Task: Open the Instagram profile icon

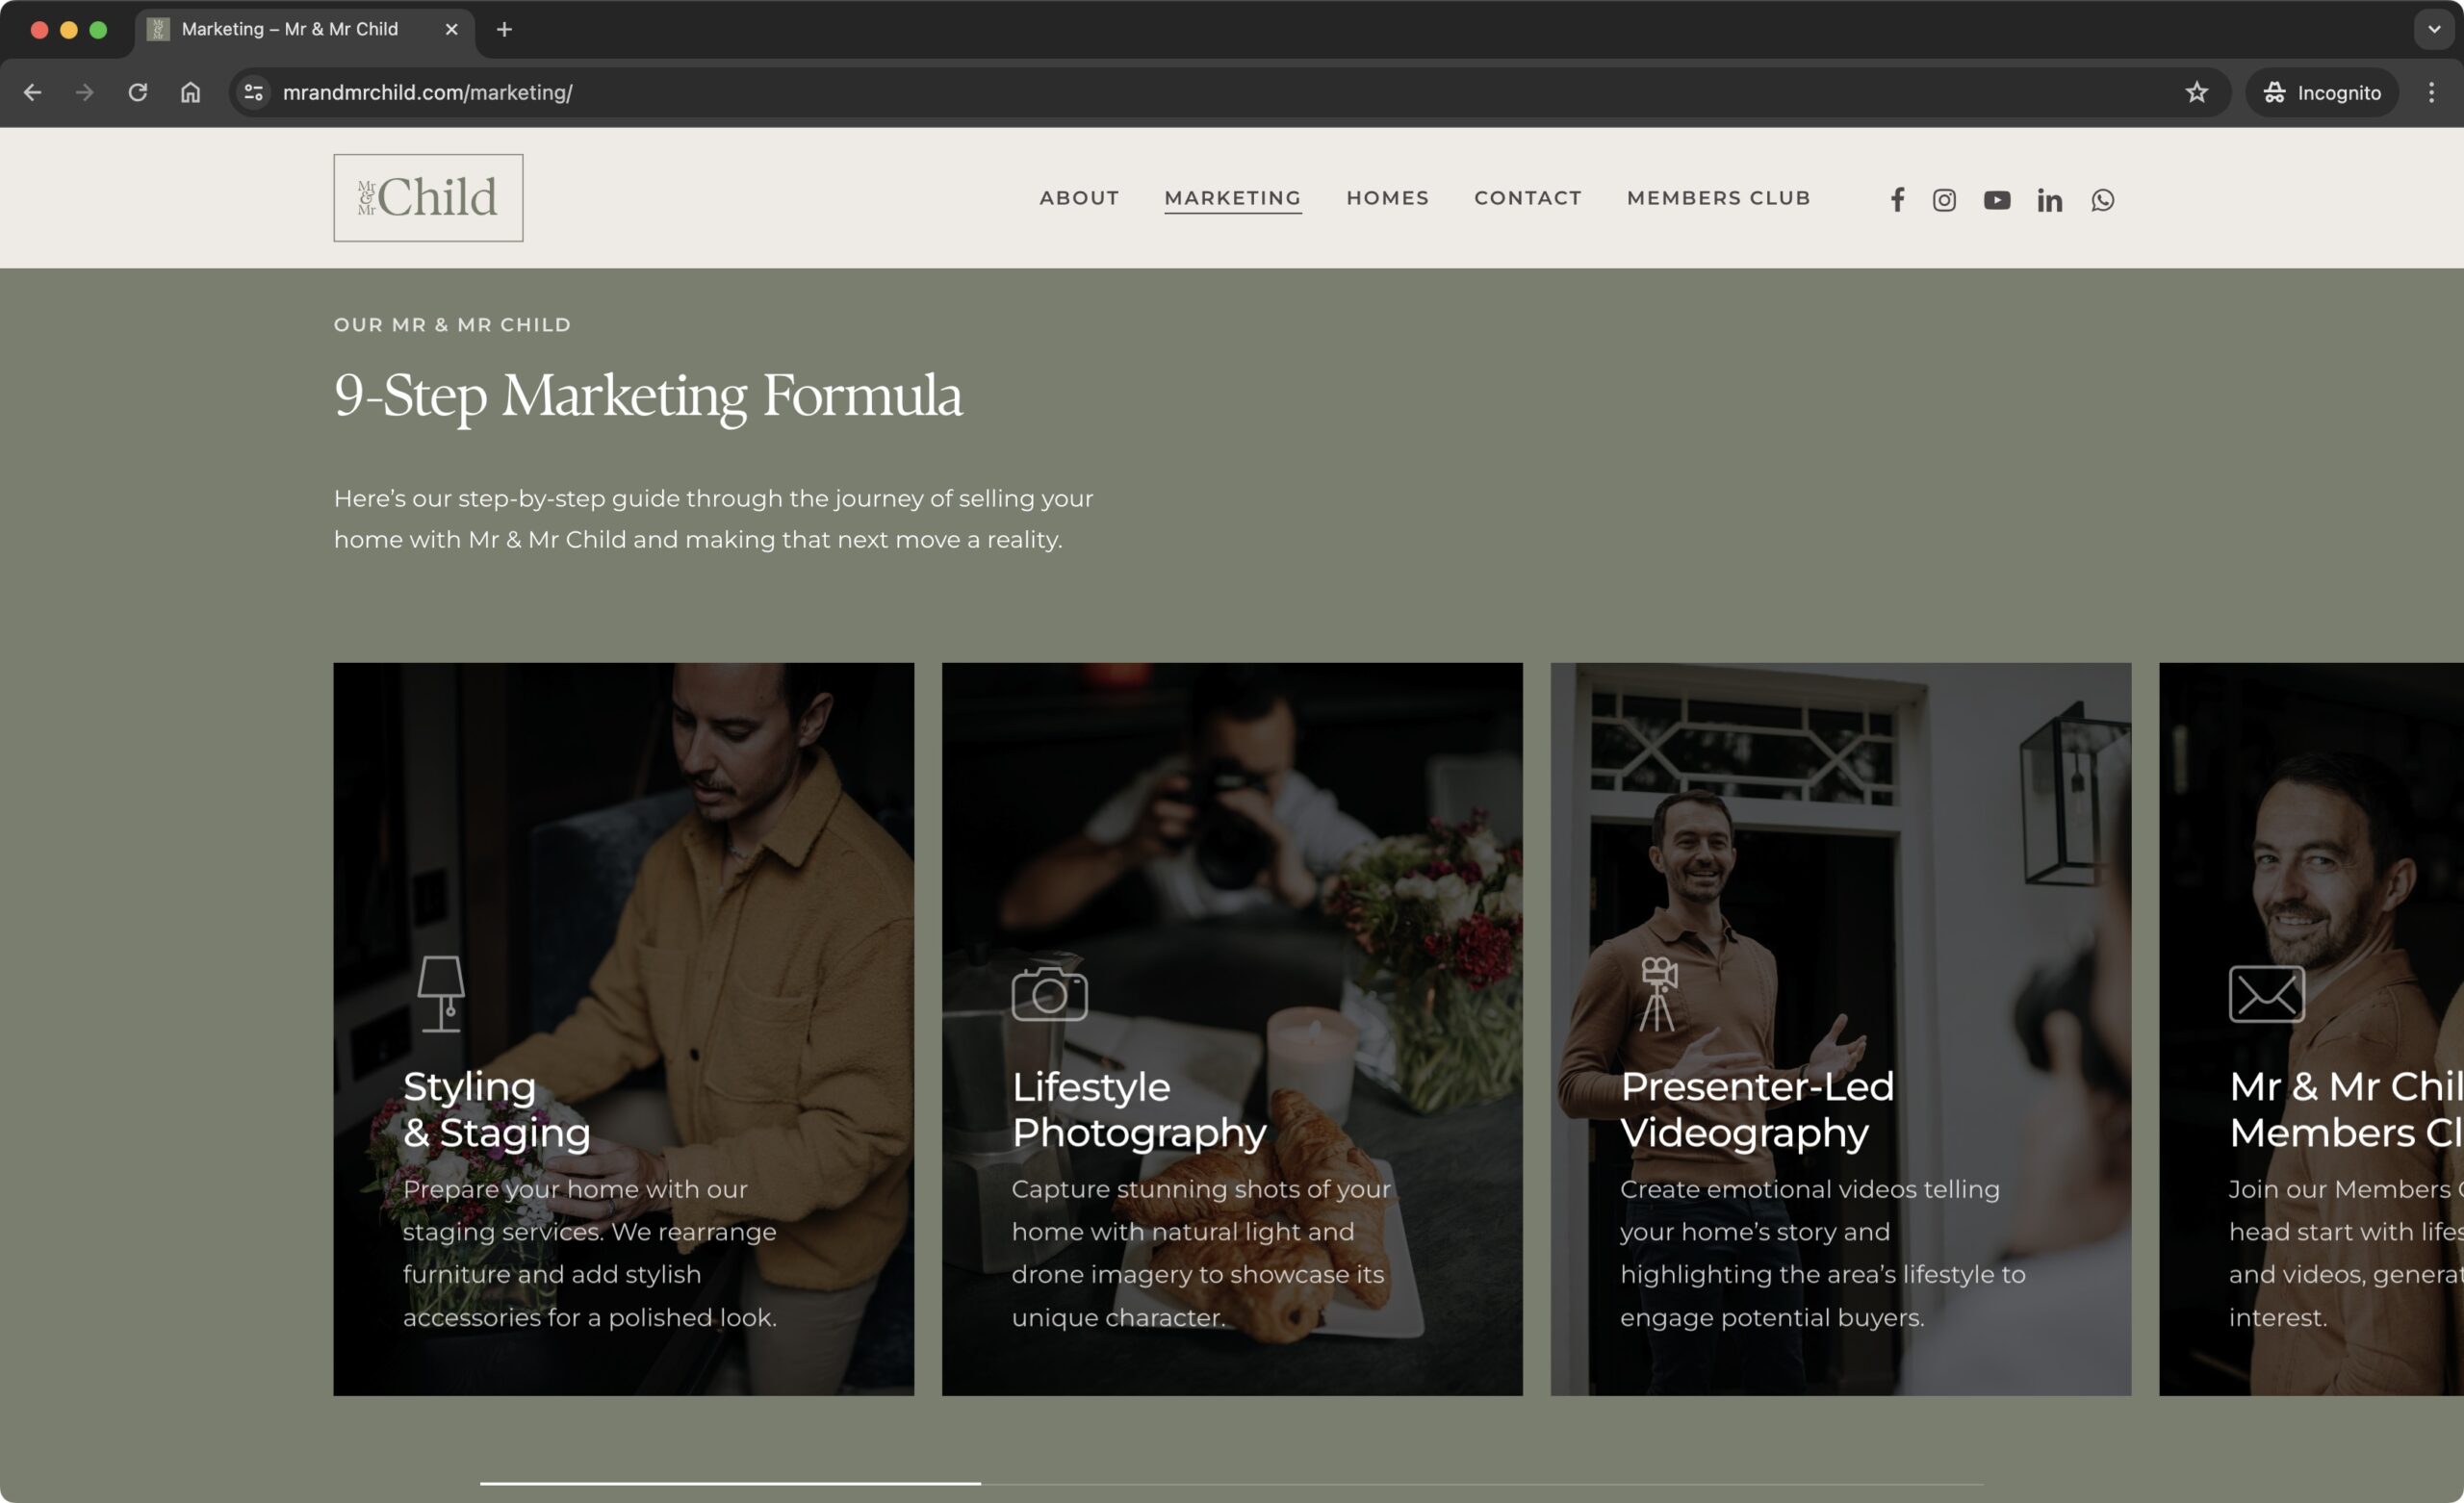Action: point(1944,200)
